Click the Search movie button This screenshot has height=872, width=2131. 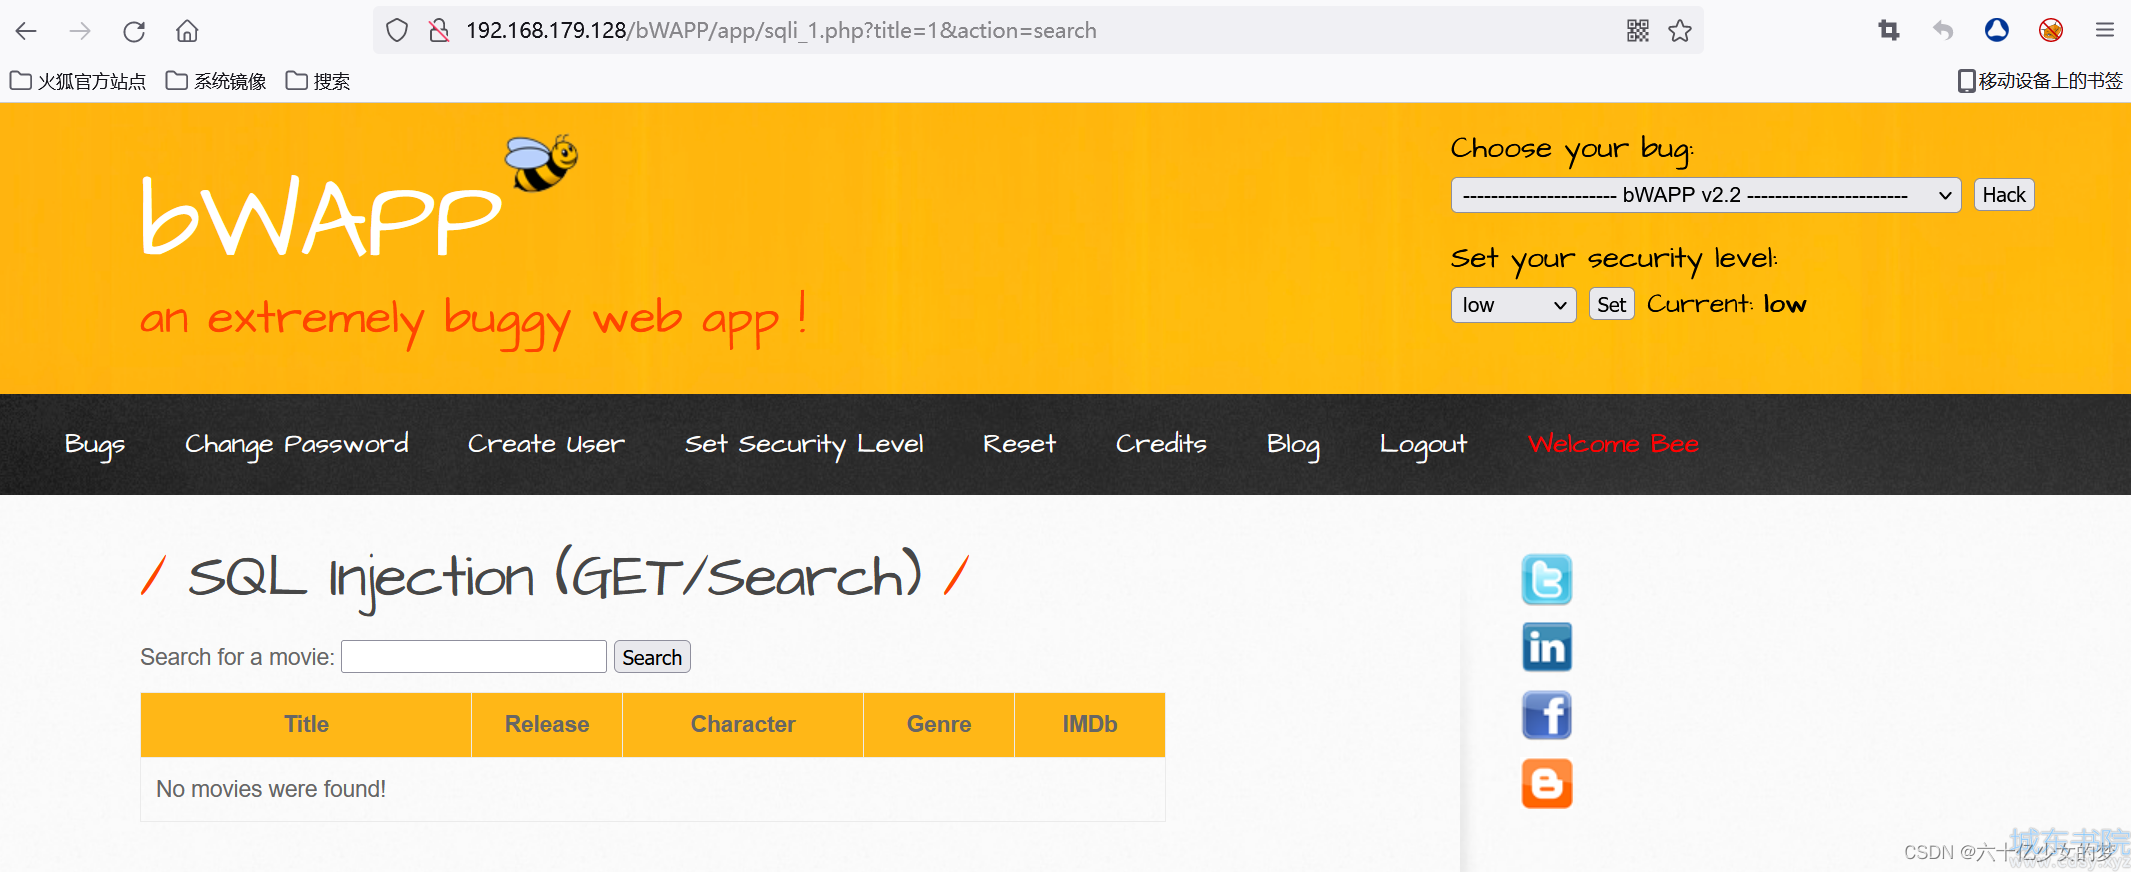pyautogui.click(x=652, y=657)
